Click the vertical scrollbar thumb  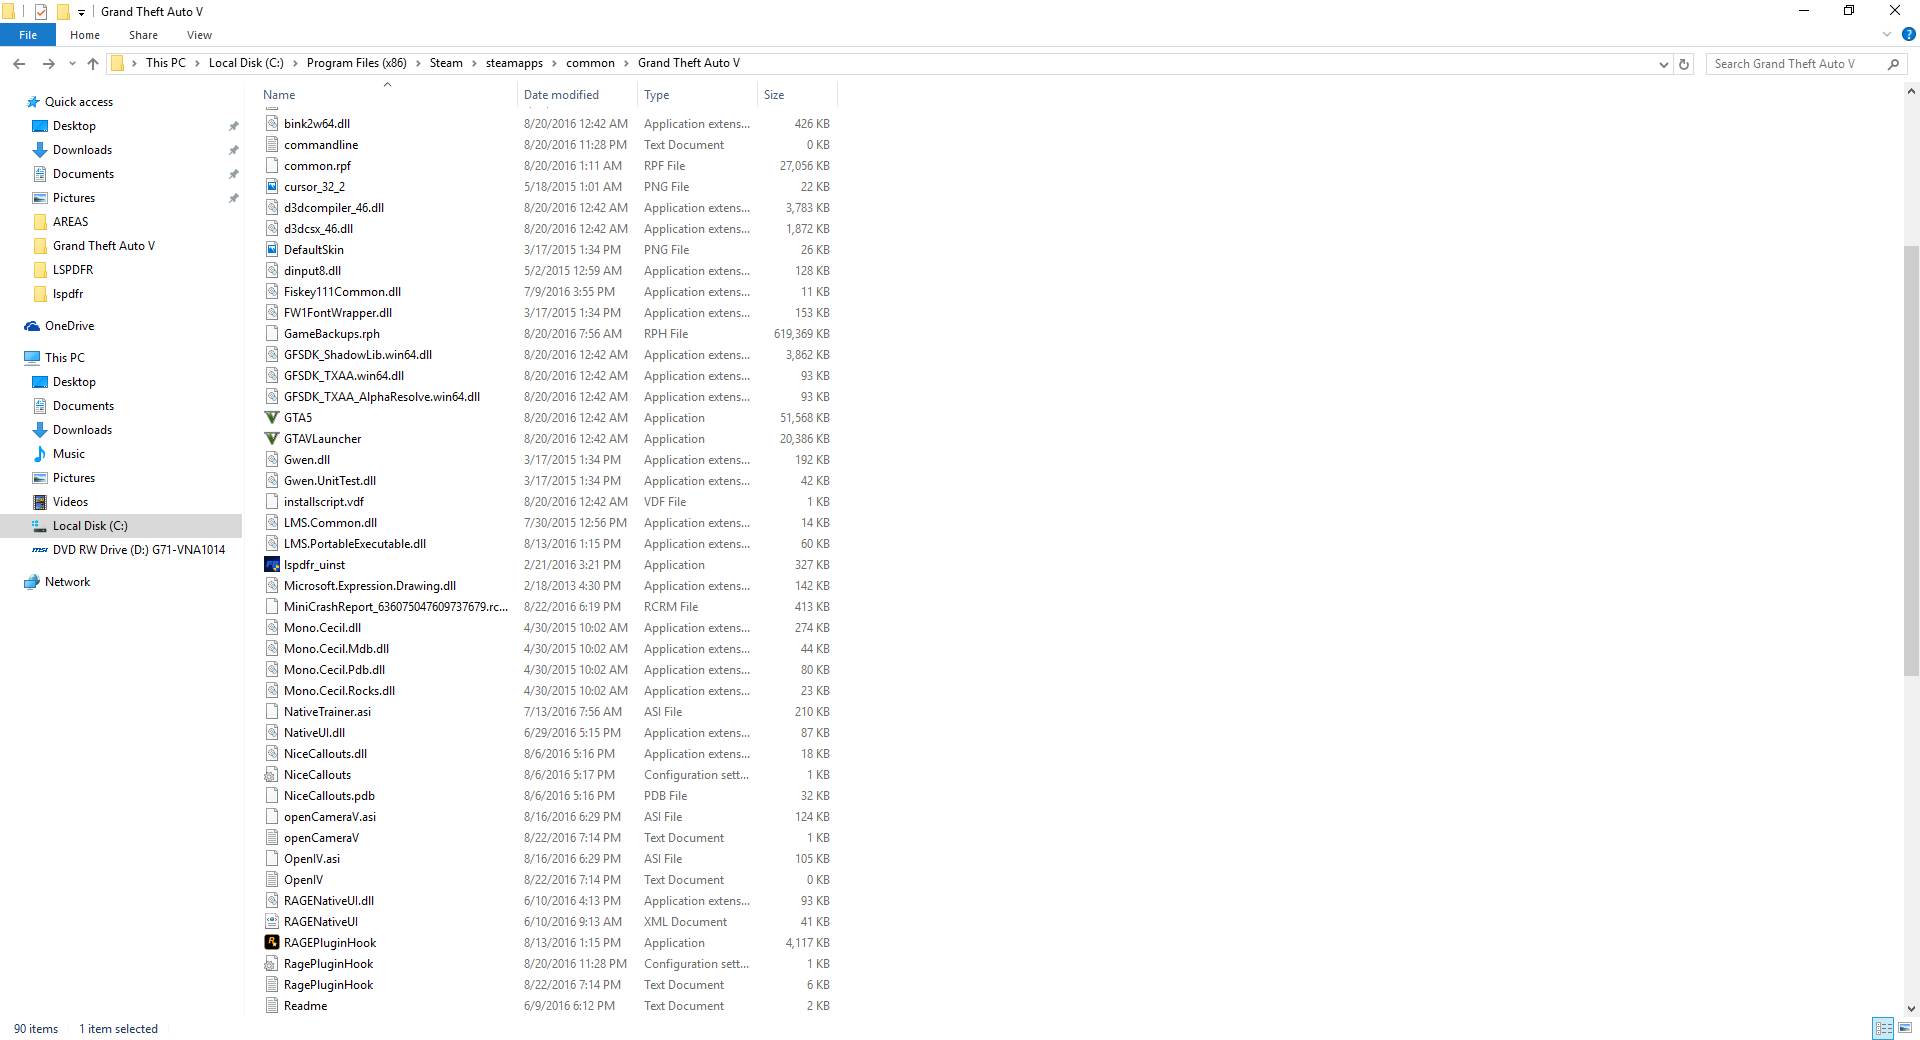tap(1911, 460)
